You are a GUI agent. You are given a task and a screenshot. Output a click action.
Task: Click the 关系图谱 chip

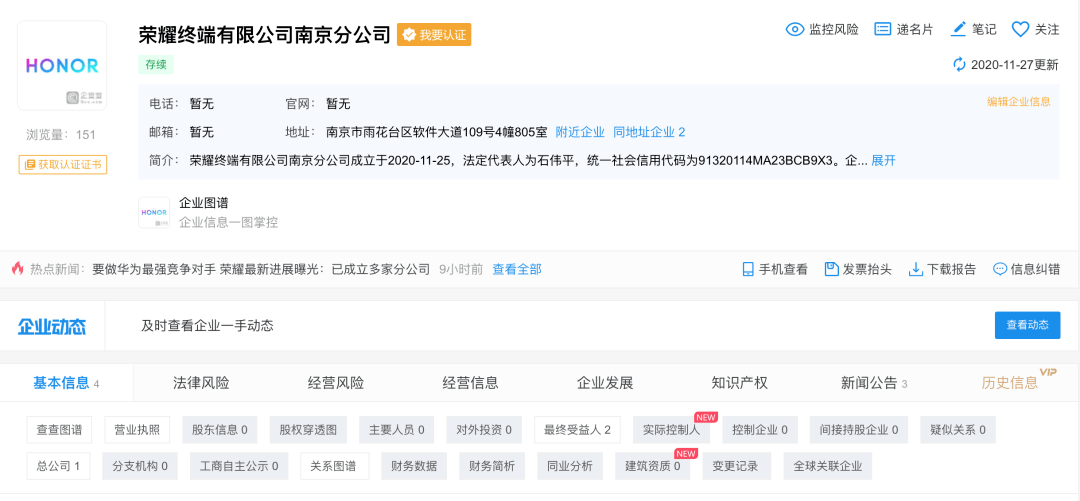pos(335,466)
